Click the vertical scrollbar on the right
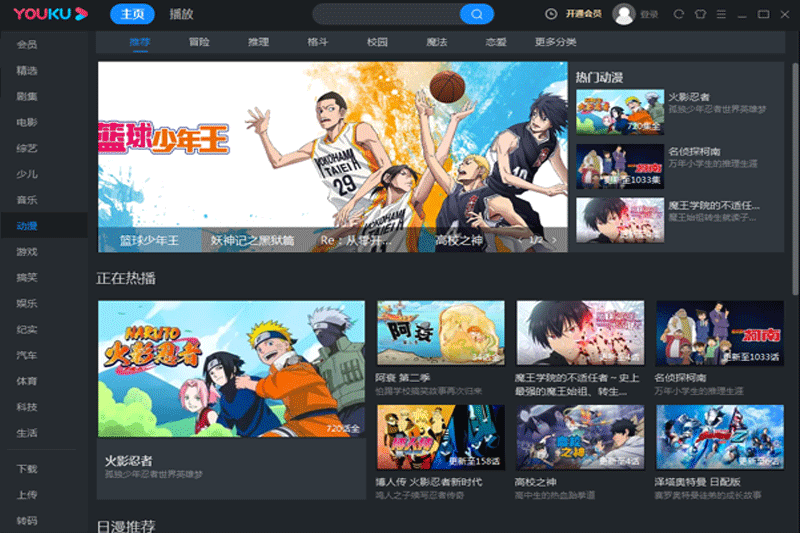The width and height of the screenshot is (800, 533). 795,179
